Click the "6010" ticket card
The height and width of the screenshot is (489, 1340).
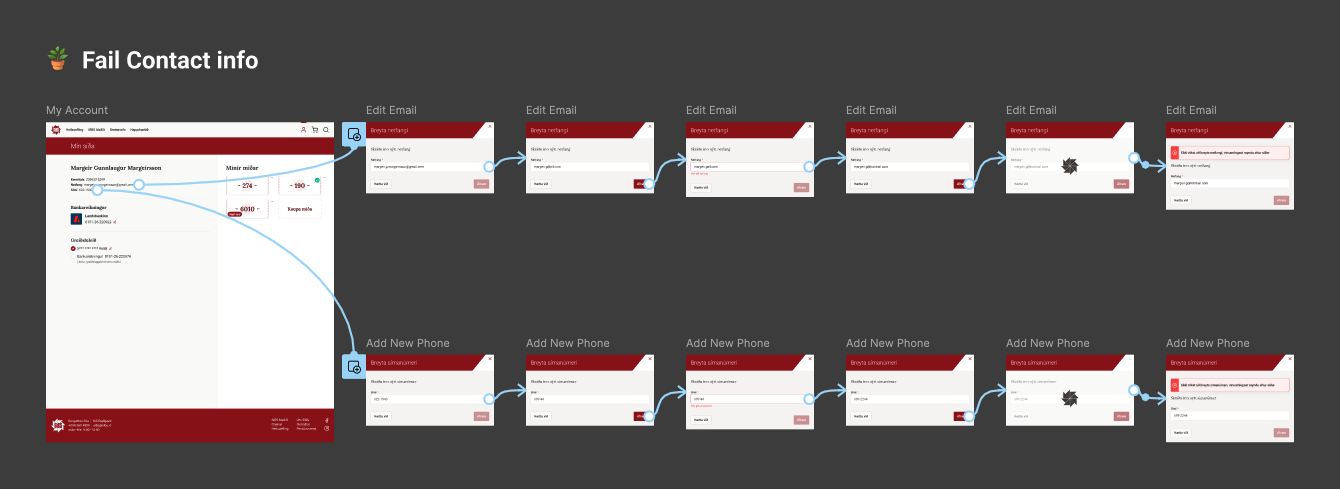click(247, 210)
